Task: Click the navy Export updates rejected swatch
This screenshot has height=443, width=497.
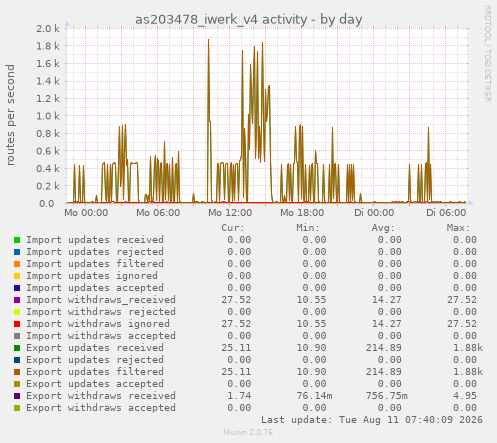Action: pyautogui.click(x=17, y=360)
